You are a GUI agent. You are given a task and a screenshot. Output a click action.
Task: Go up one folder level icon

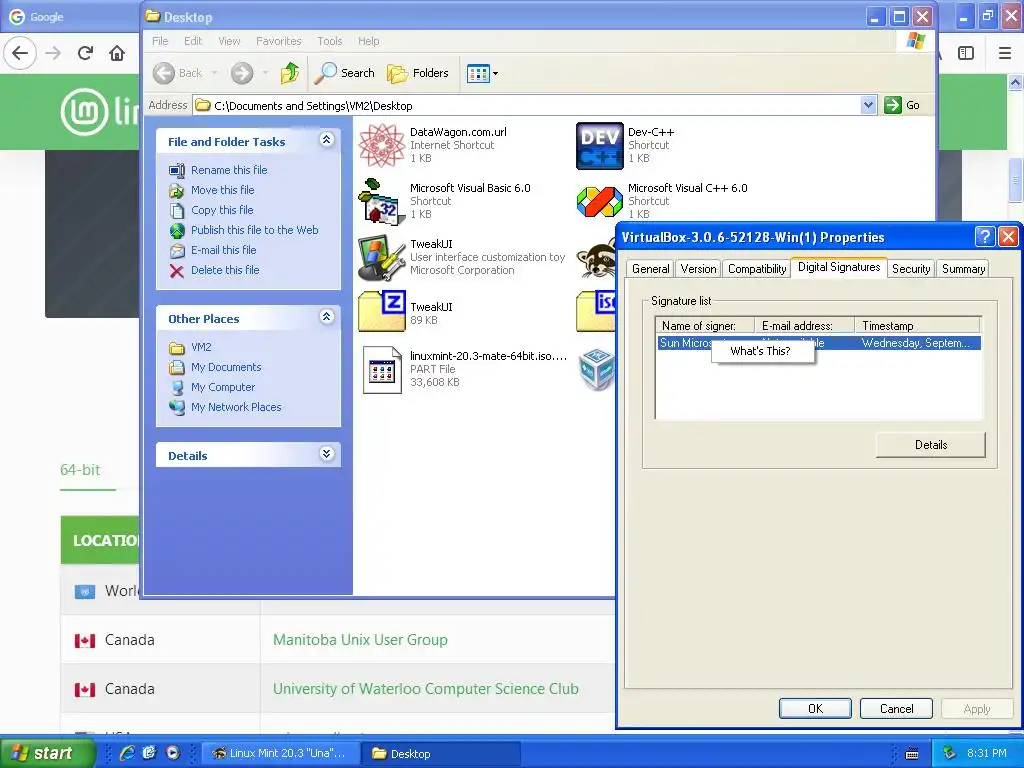(290, 73)
